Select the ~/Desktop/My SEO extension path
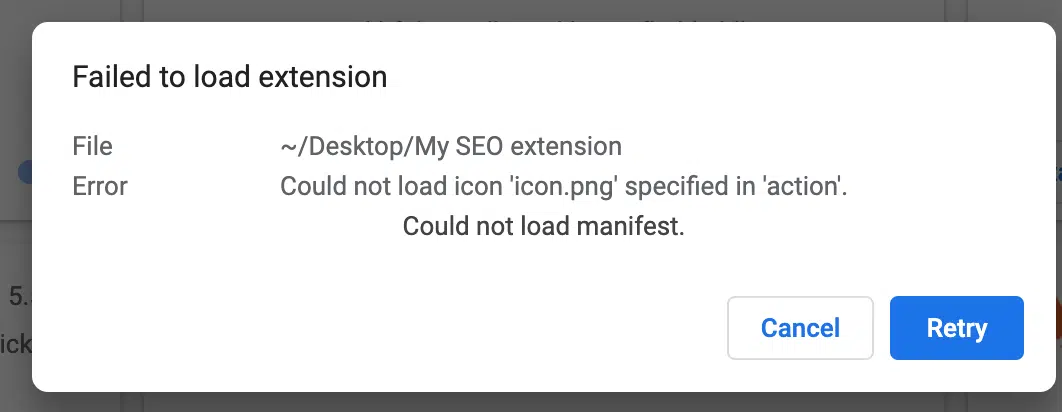Image resolution: width=1062 pixels, height=412 pixels. tap(450, 146)
